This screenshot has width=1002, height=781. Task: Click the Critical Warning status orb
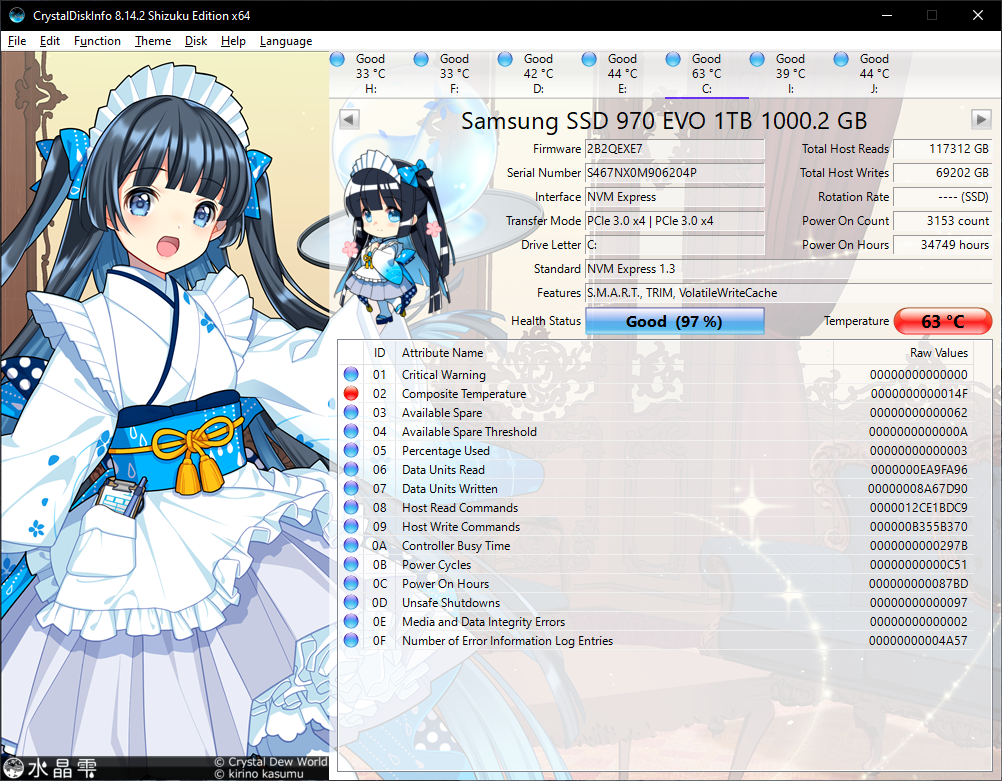pos(351,374)
